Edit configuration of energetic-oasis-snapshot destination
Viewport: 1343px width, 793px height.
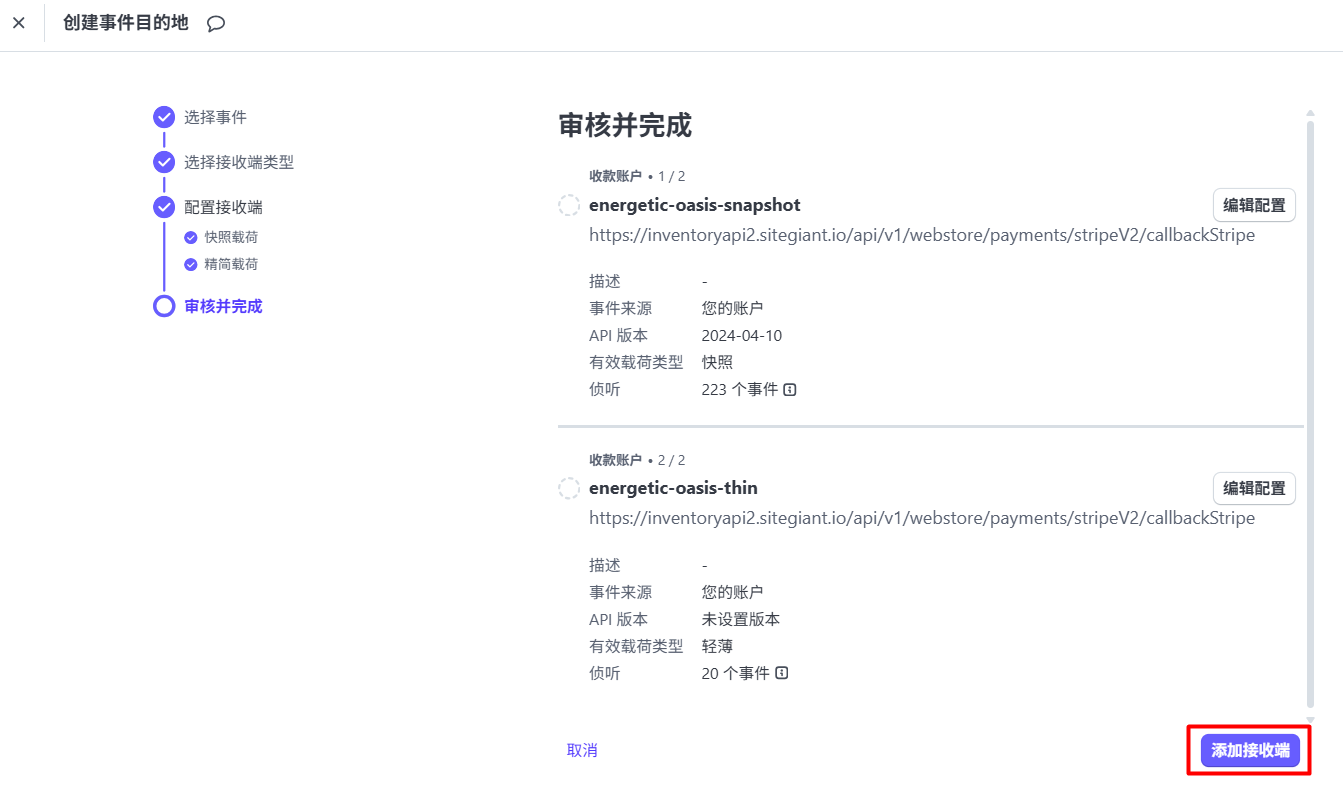1254,205
